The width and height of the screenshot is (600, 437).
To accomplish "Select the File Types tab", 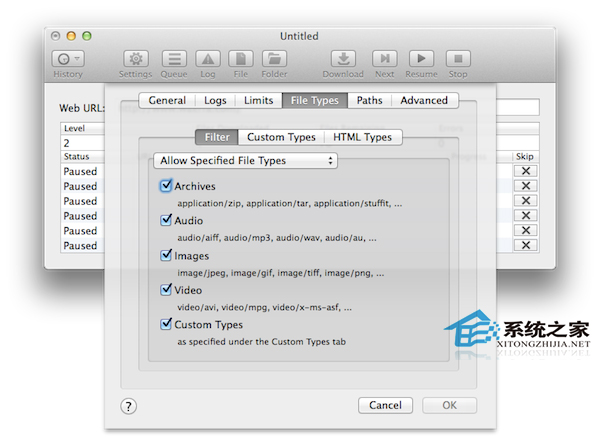I will pyautogui.click(x=315, y=100).
